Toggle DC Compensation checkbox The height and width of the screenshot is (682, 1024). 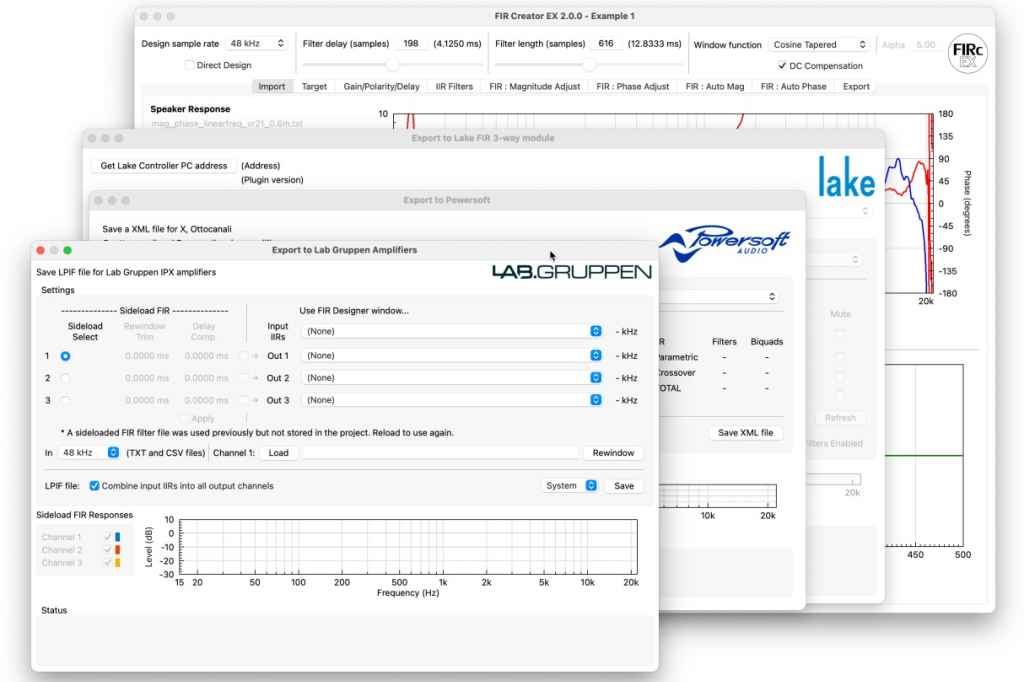[x=782, y=65]
